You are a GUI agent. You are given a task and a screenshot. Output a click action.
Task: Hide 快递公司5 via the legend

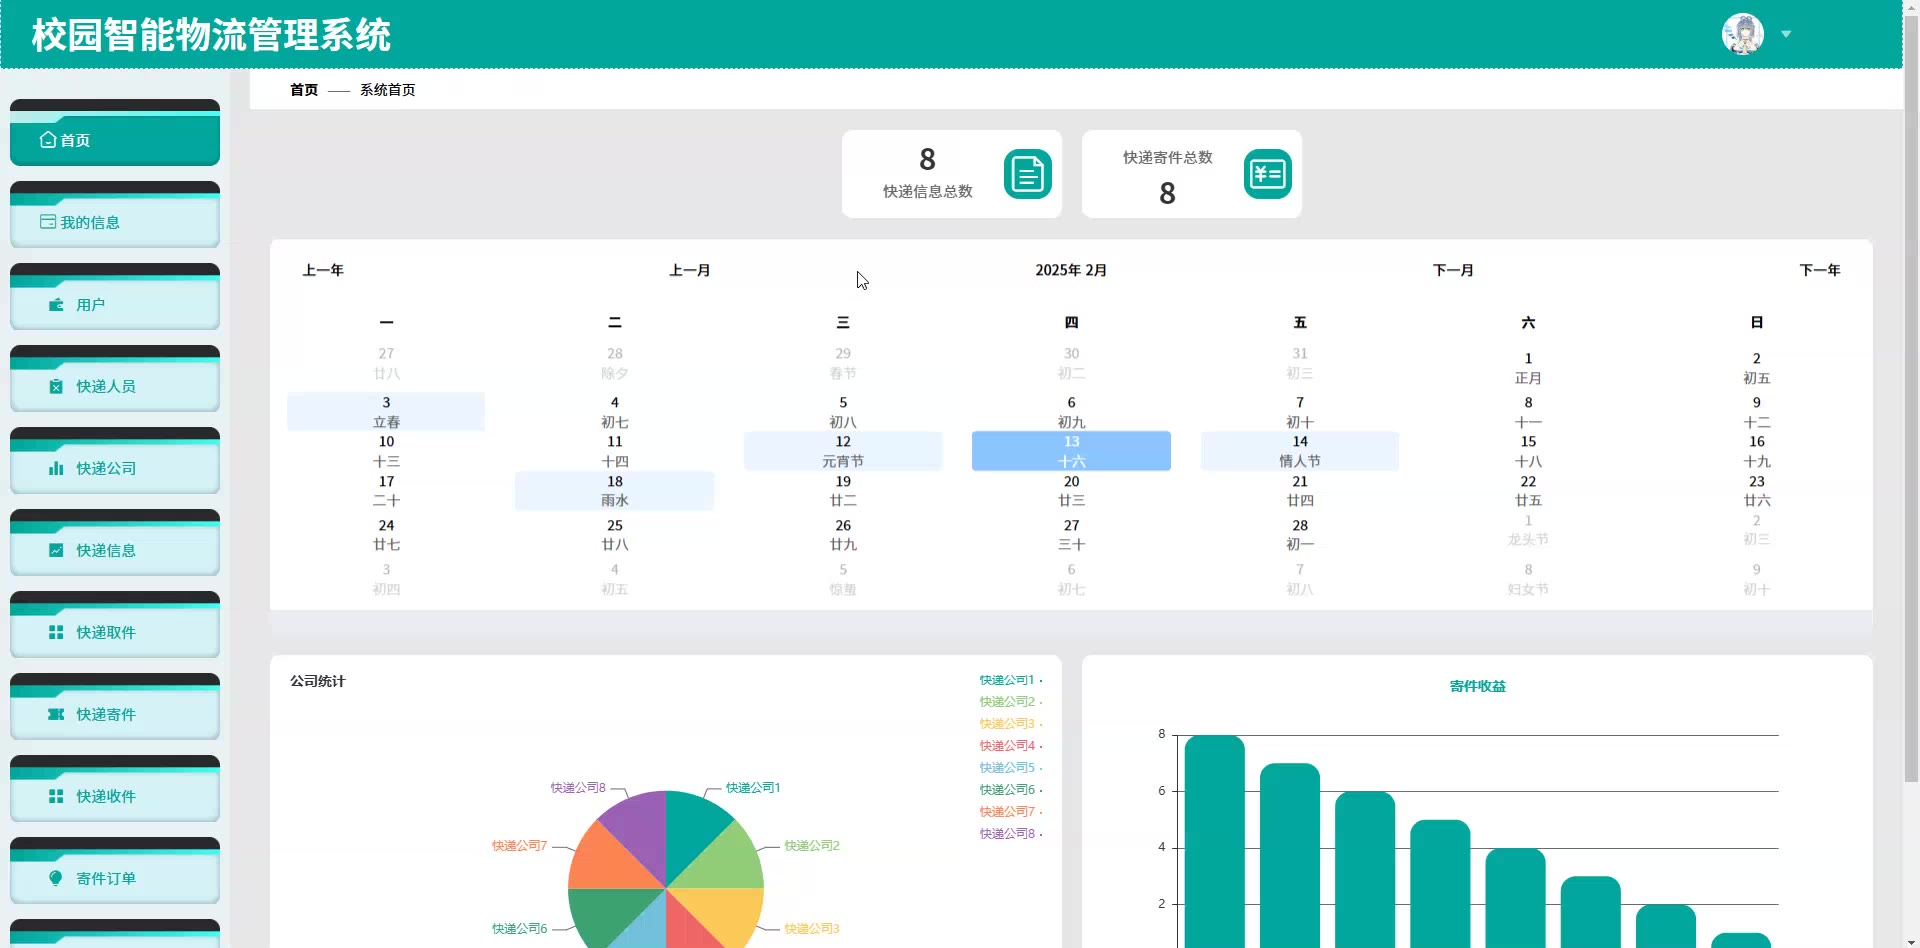point(1011,768)
